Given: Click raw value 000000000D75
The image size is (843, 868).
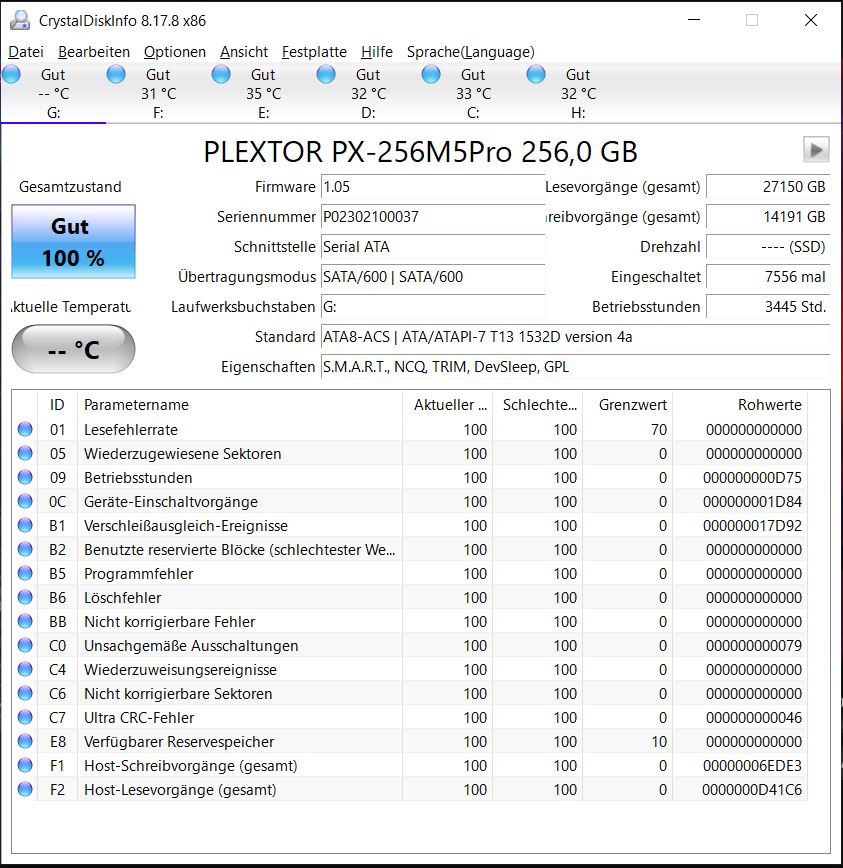Looking at the screenshot, I should click(752, 477).
